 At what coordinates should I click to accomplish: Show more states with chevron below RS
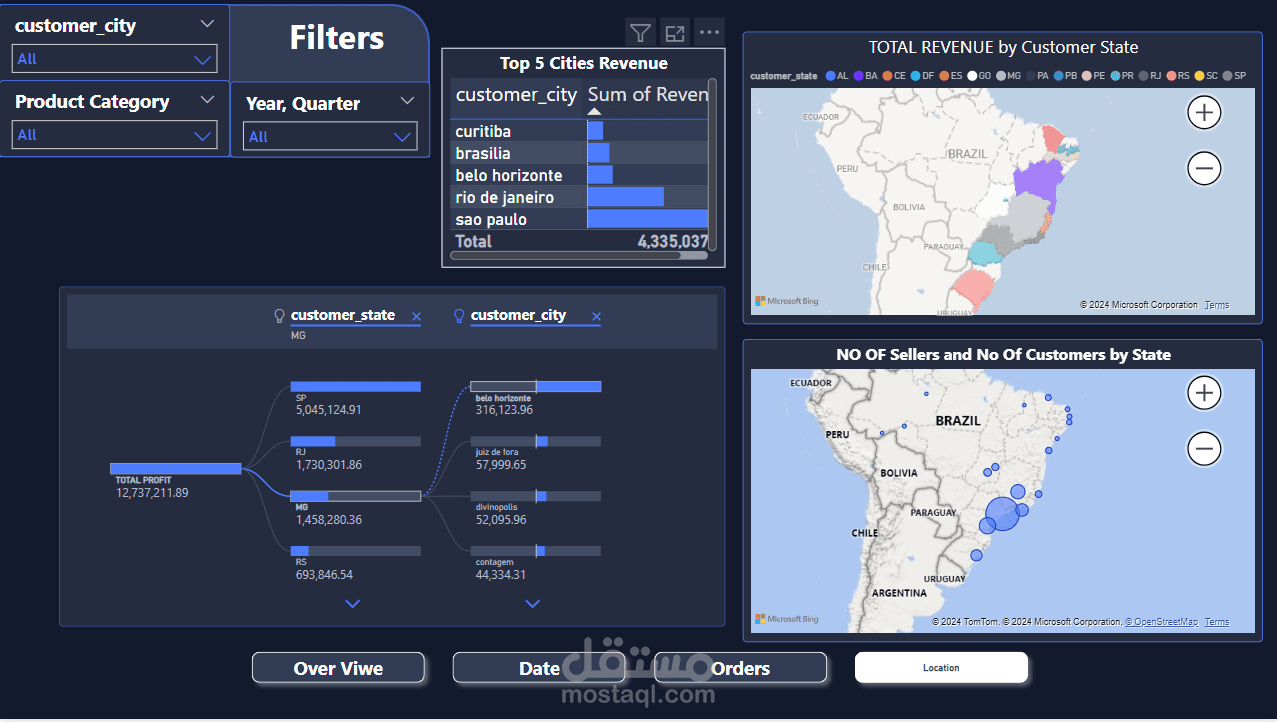(x=352, y=603)
